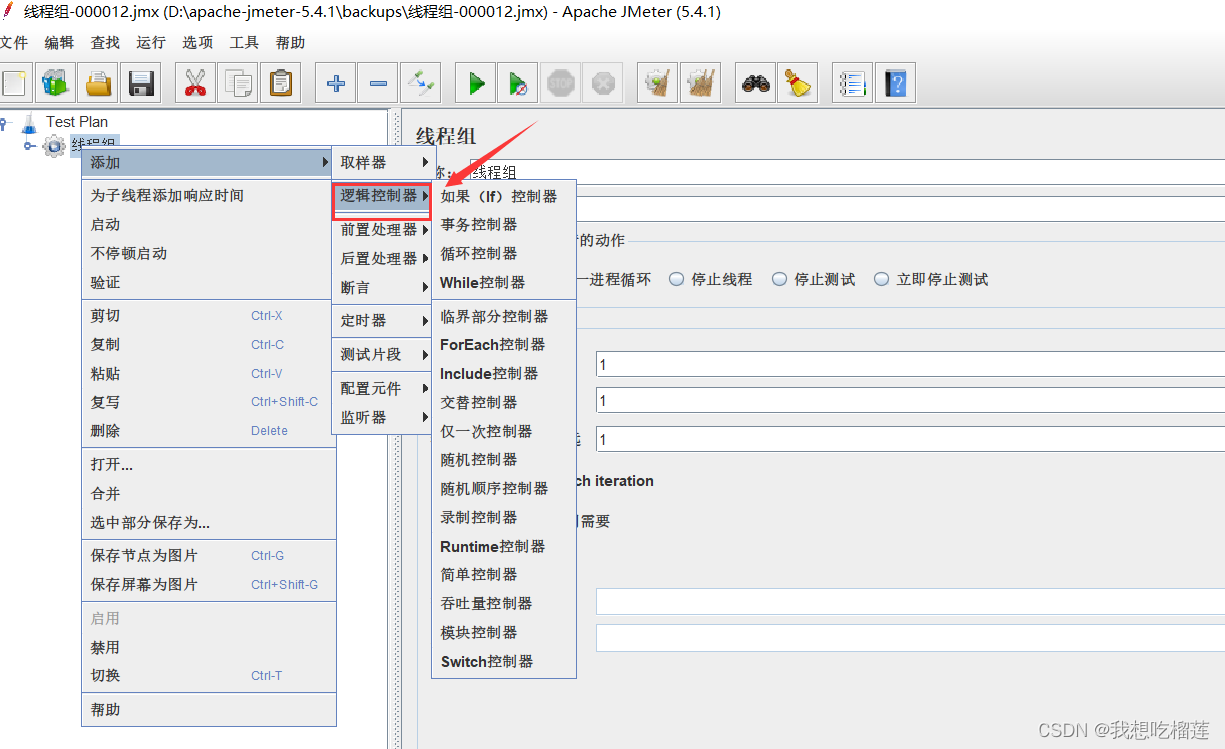Screen dimensions: 1225x749
Task: Click the Copy toolbar icon
Action: (238, 83)
